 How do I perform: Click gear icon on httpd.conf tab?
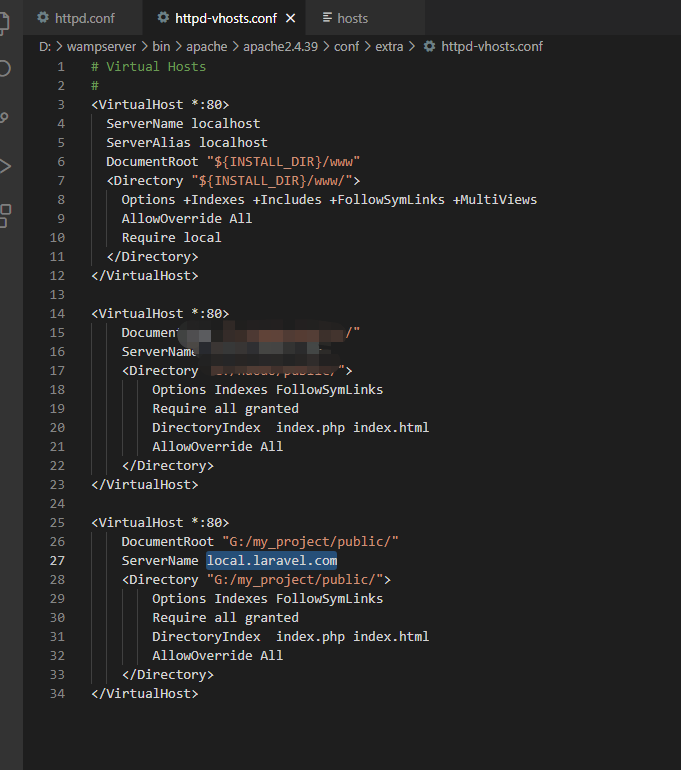pos(42,18)
